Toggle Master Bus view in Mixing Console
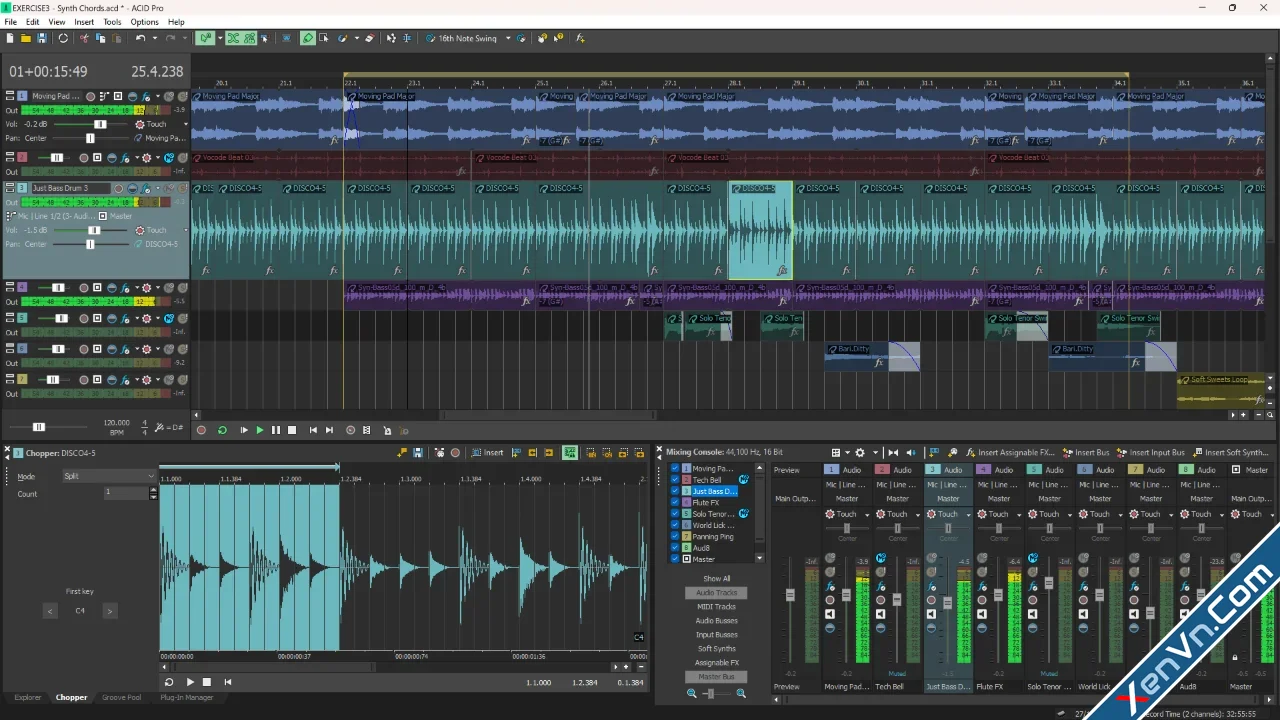The height and width of the screenshot is (720, 1280). point(716,677)
